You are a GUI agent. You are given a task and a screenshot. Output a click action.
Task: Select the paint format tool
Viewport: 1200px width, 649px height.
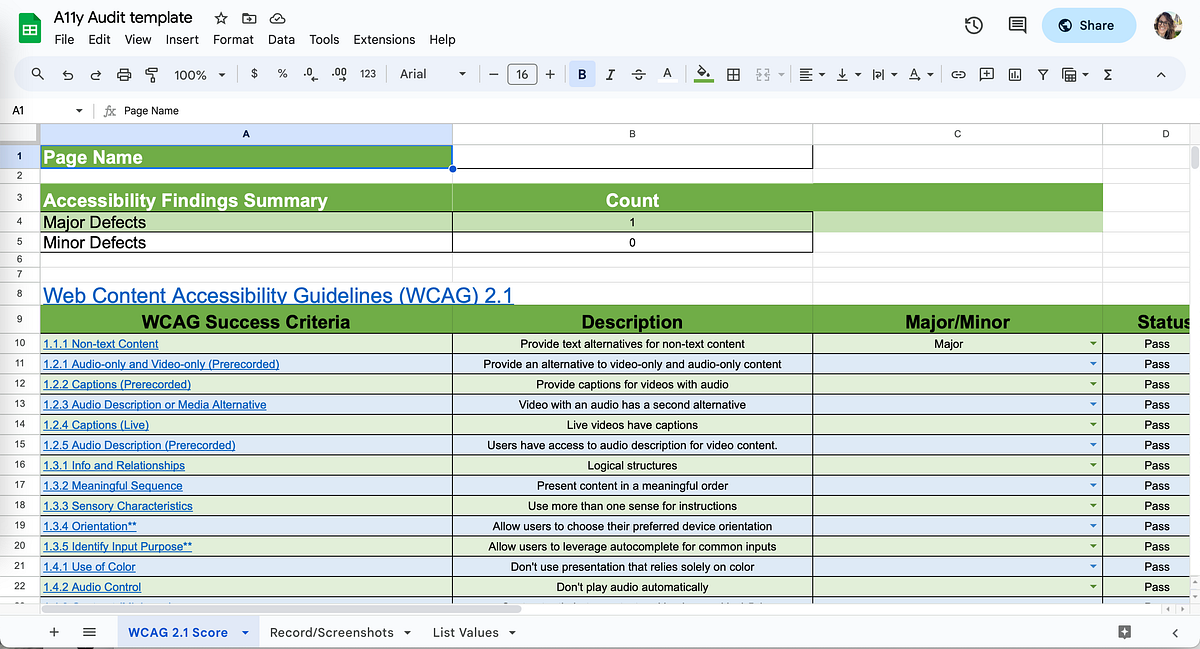(151, 74)
